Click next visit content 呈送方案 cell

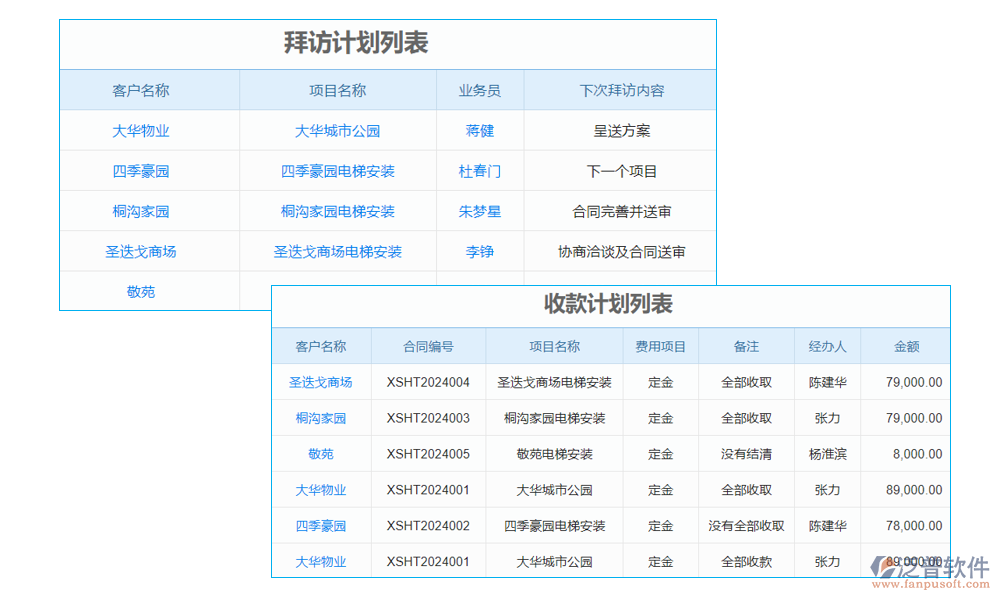click(x=621, y=130)
